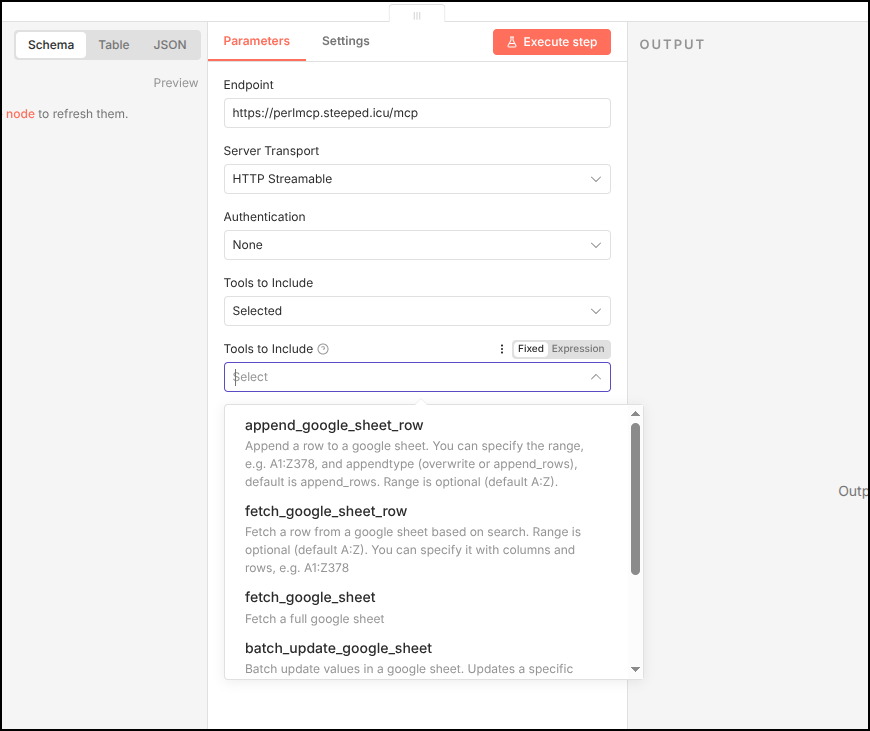Click the Endpoint URL input field
The height and width of the screenshot is (731, 870).
[x=417, y=113]
